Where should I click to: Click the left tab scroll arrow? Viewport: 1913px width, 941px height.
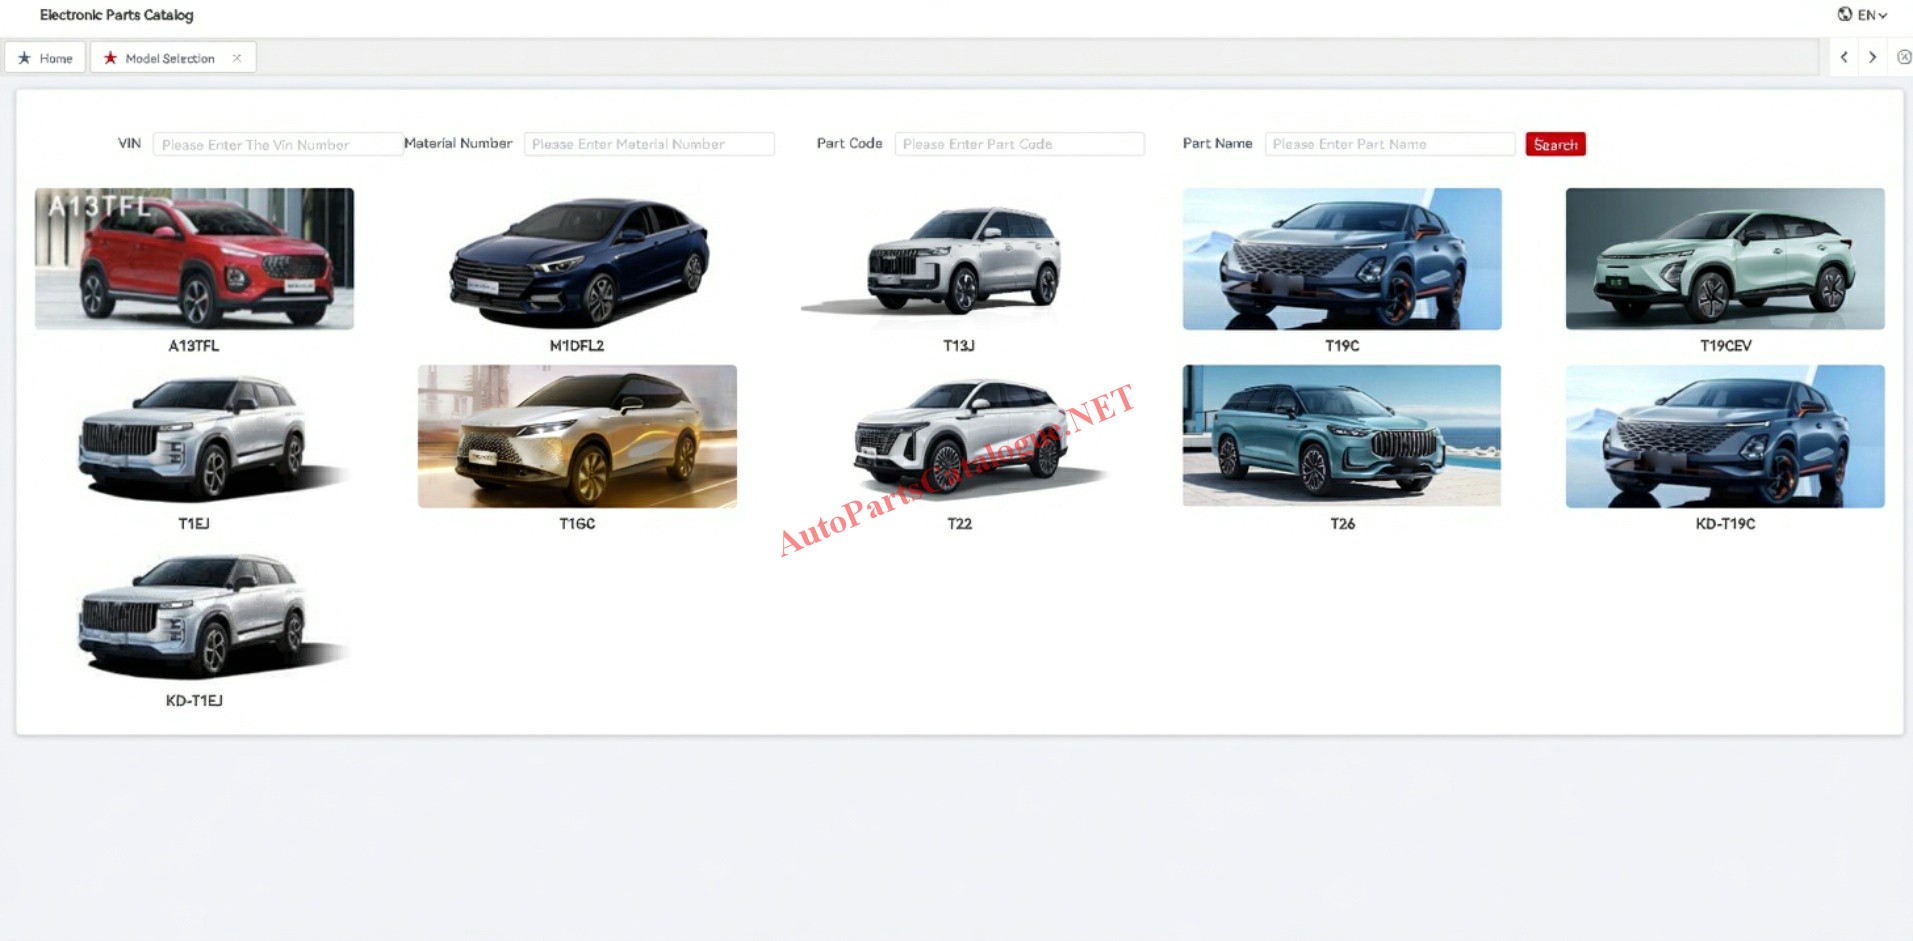coord(1844,57)
